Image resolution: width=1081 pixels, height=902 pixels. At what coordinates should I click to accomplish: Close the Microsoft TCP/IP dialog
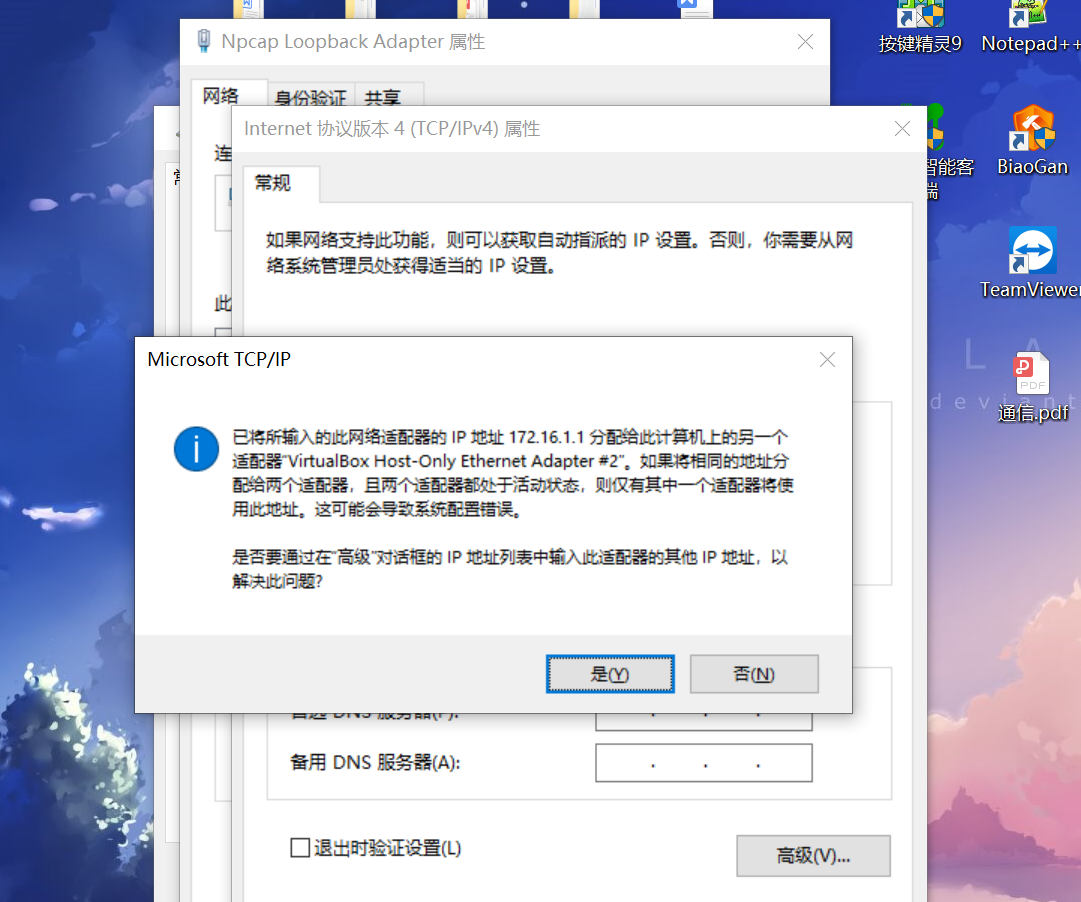(x=827, y=359)
